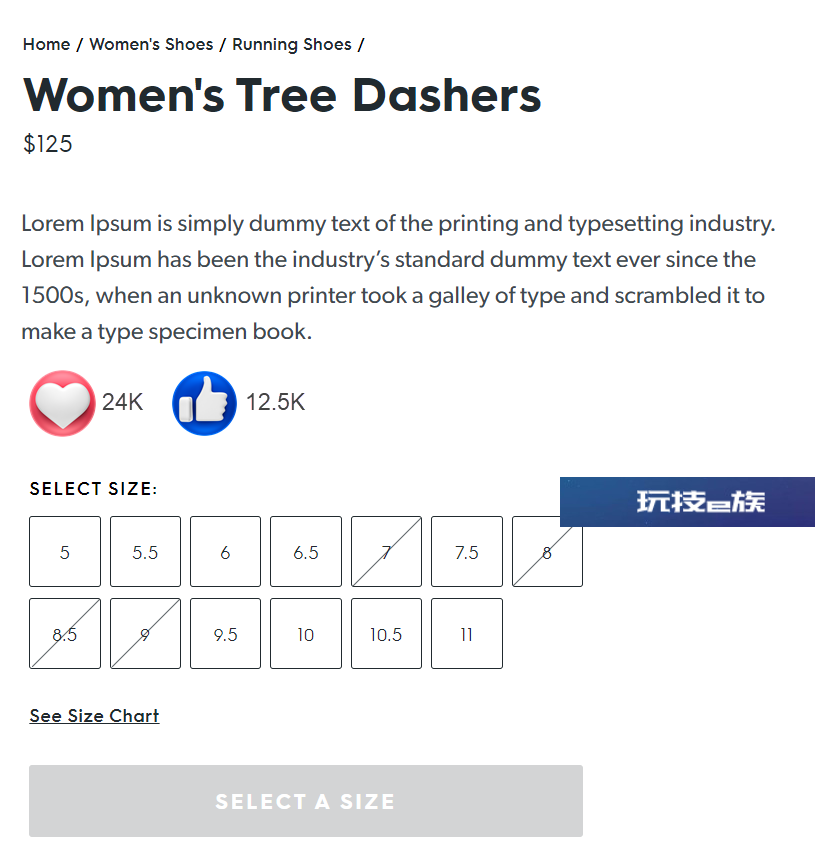Open the See Size Chart link
Viewport: 816px width, 852px height.
click(x=95, y=716)
